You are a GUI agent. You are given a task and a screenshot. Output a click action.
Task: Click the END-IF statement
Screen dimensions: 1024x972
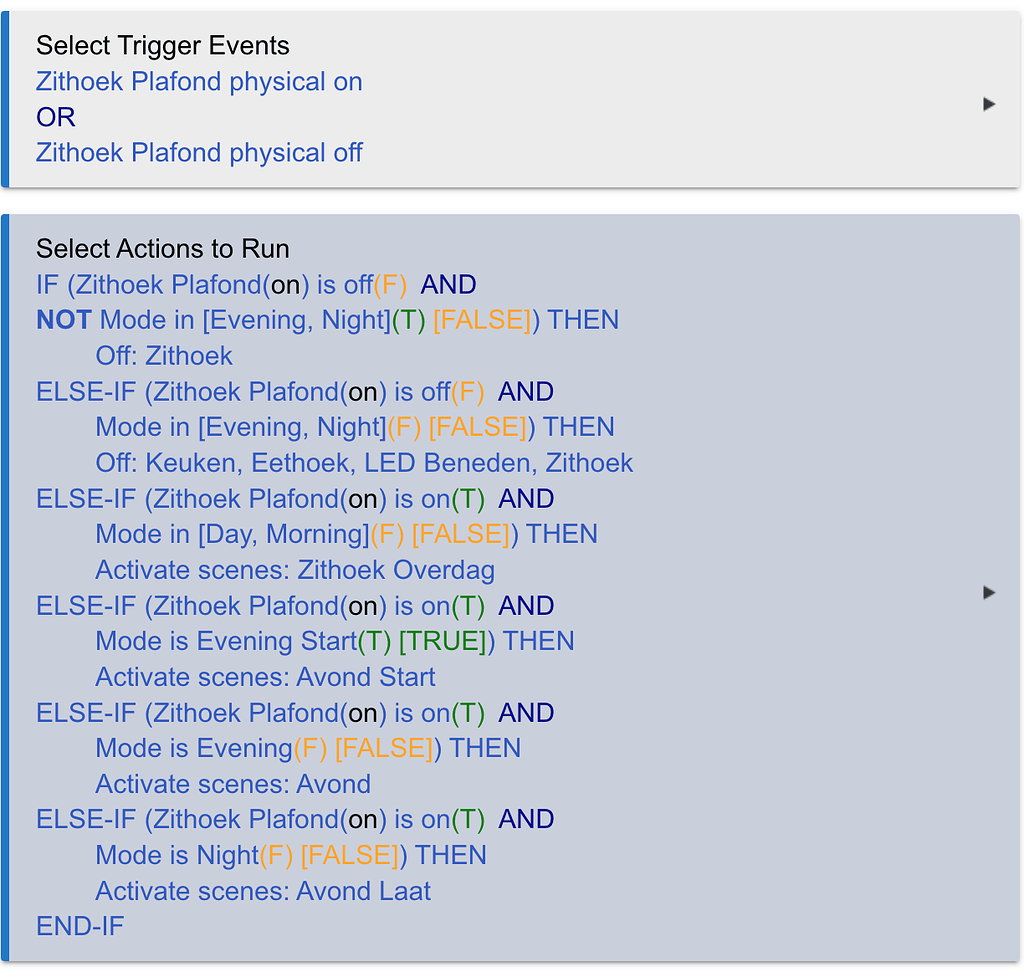click(x=80, y=926)
